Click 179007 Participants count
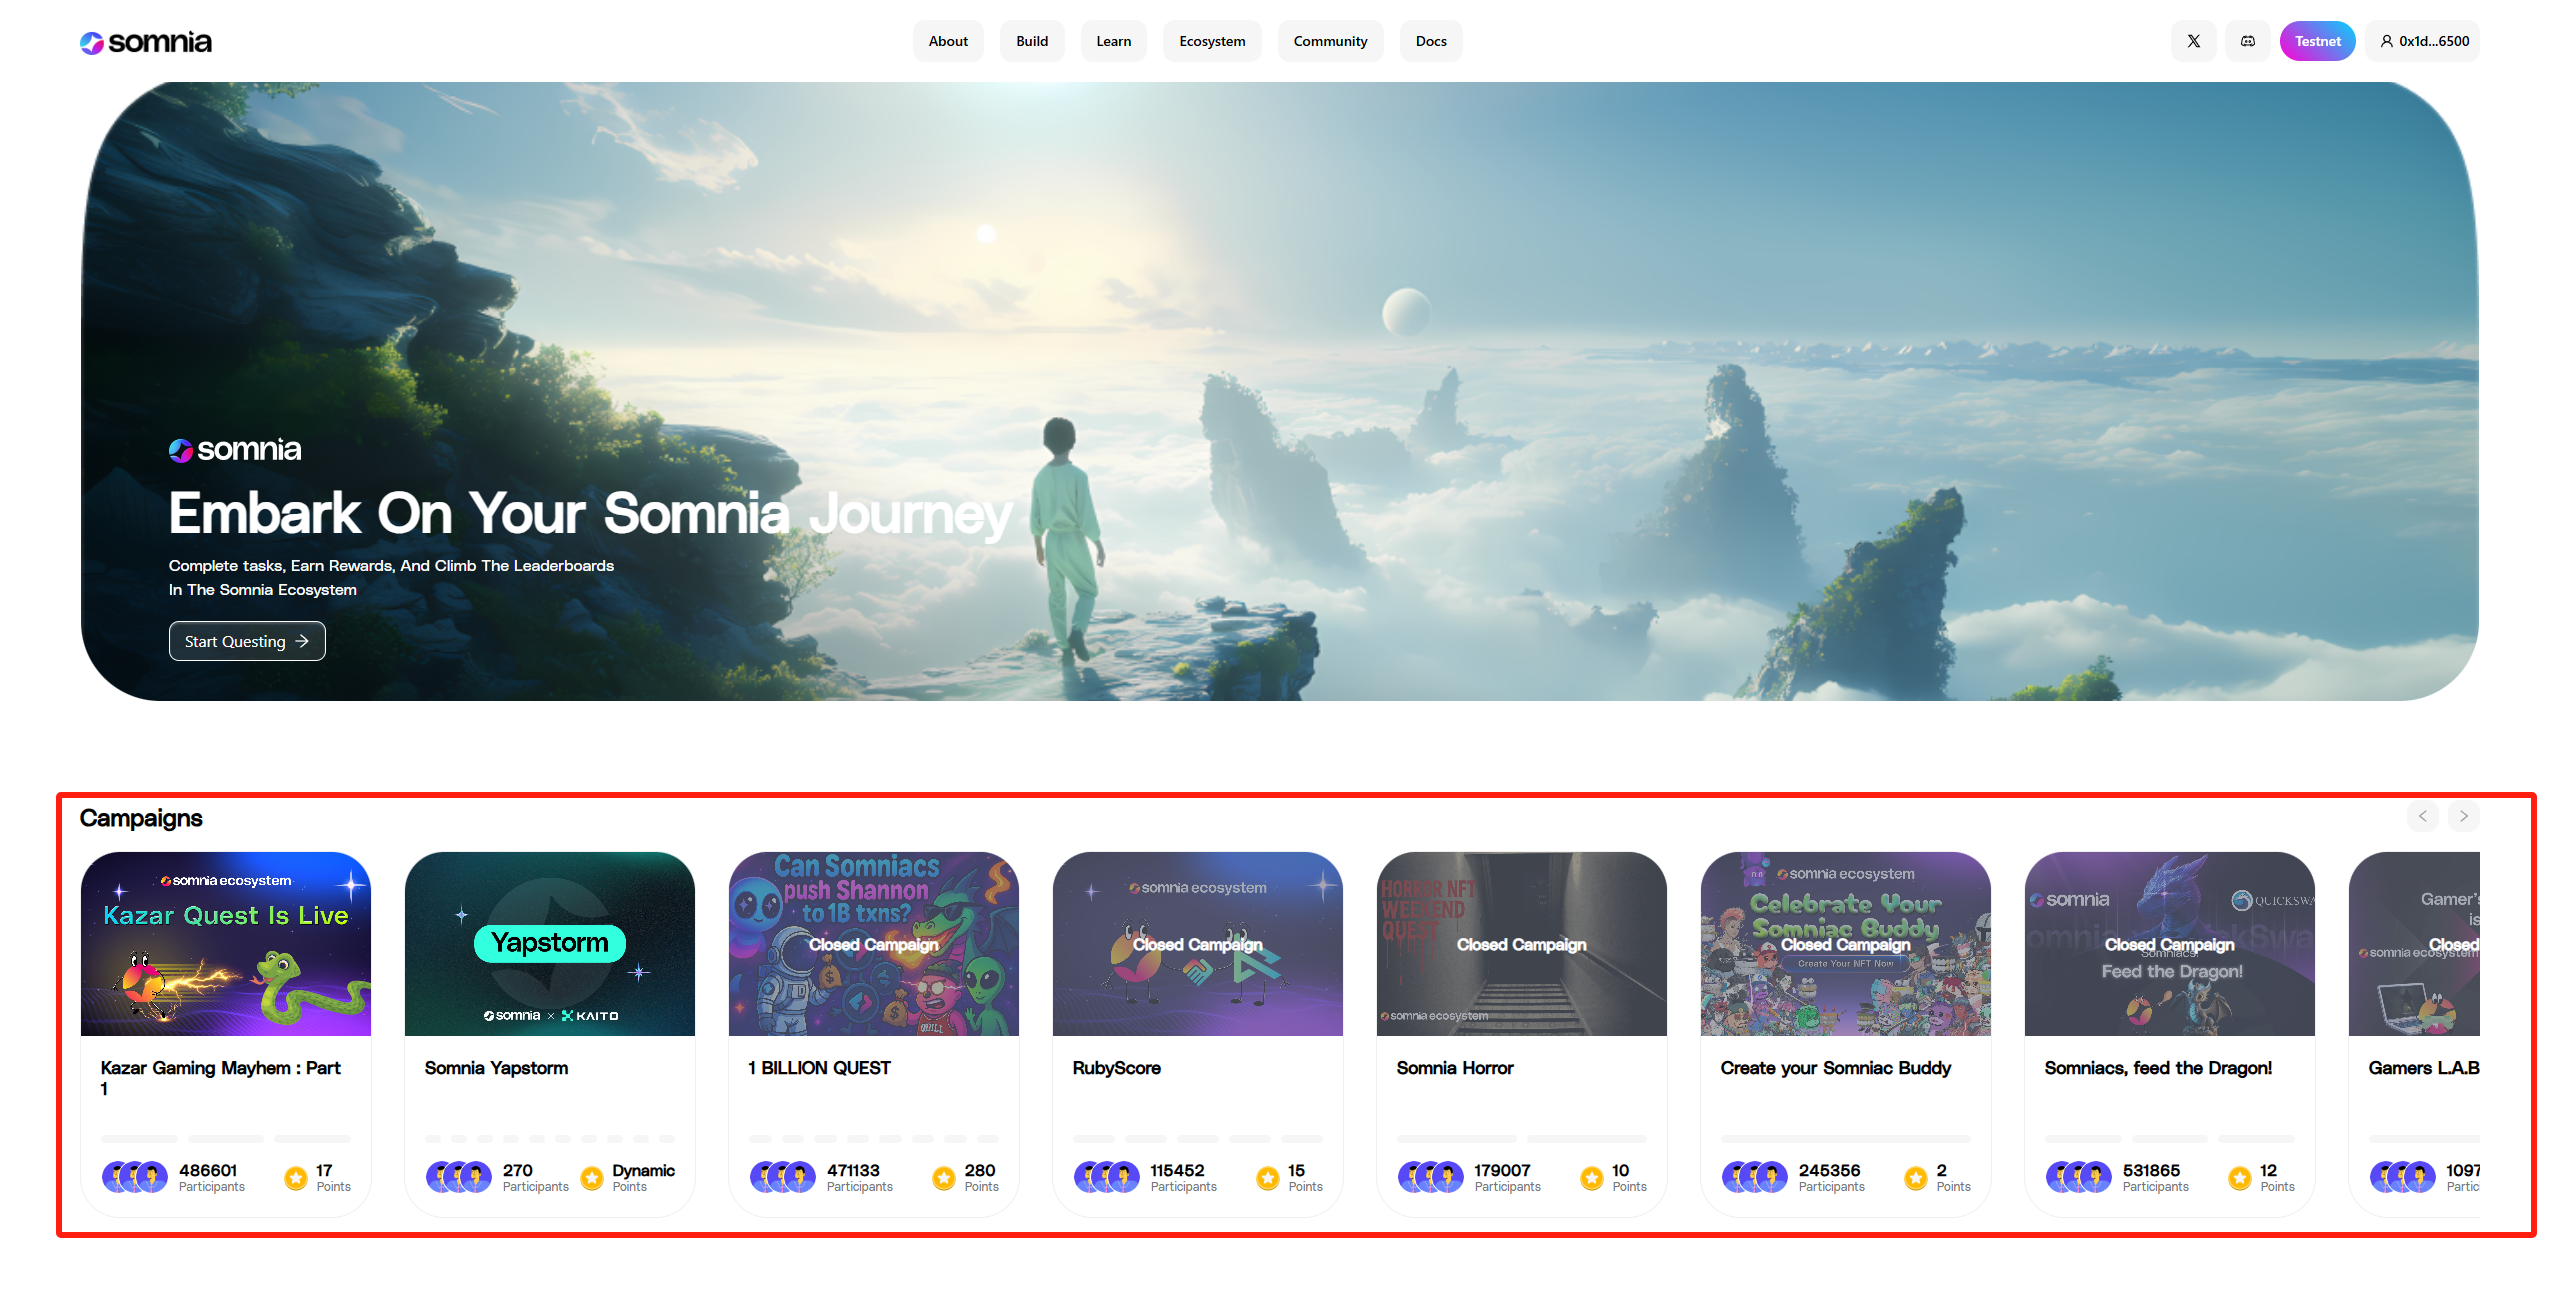The height and width of the screenshot is (1305, 2560). [x=1508, y=1177]
